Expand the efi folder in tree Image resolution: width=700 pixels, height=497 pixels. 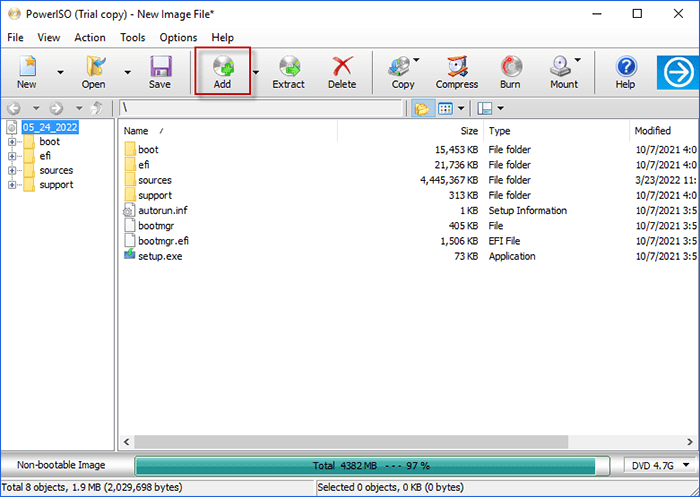[x=12, y=156]
